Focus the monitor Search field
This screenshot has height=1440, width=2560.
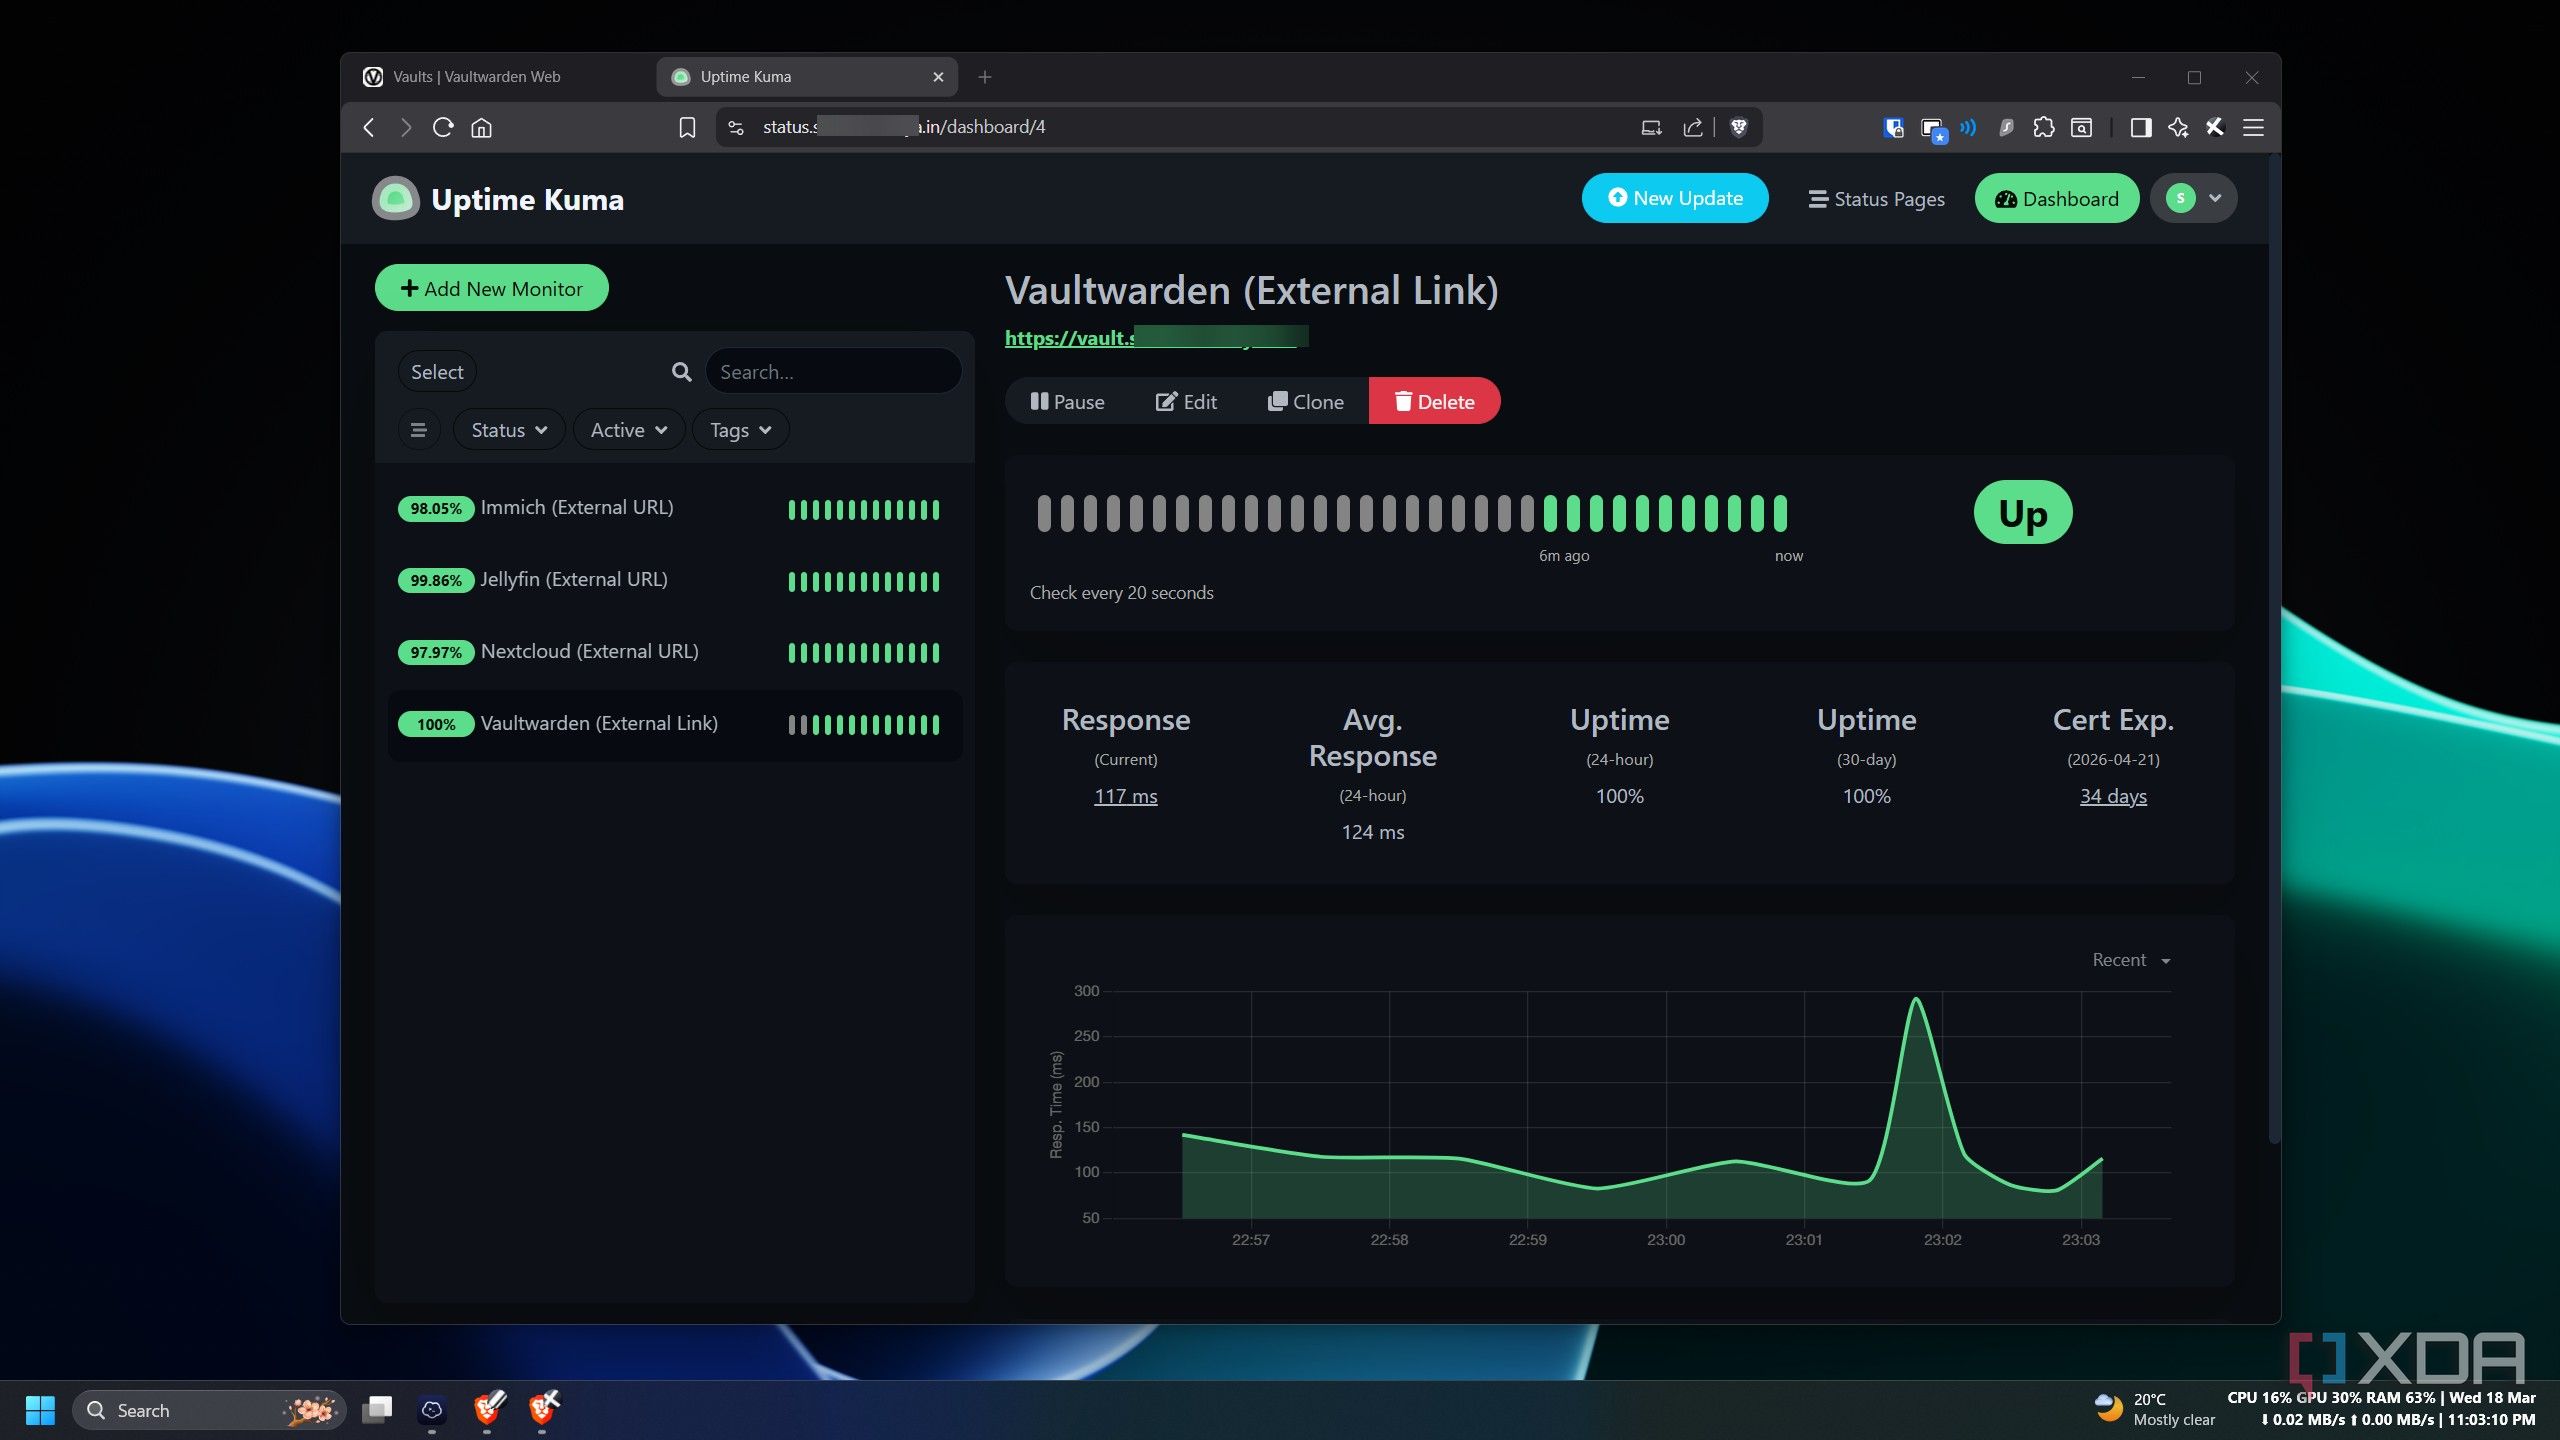833,372
